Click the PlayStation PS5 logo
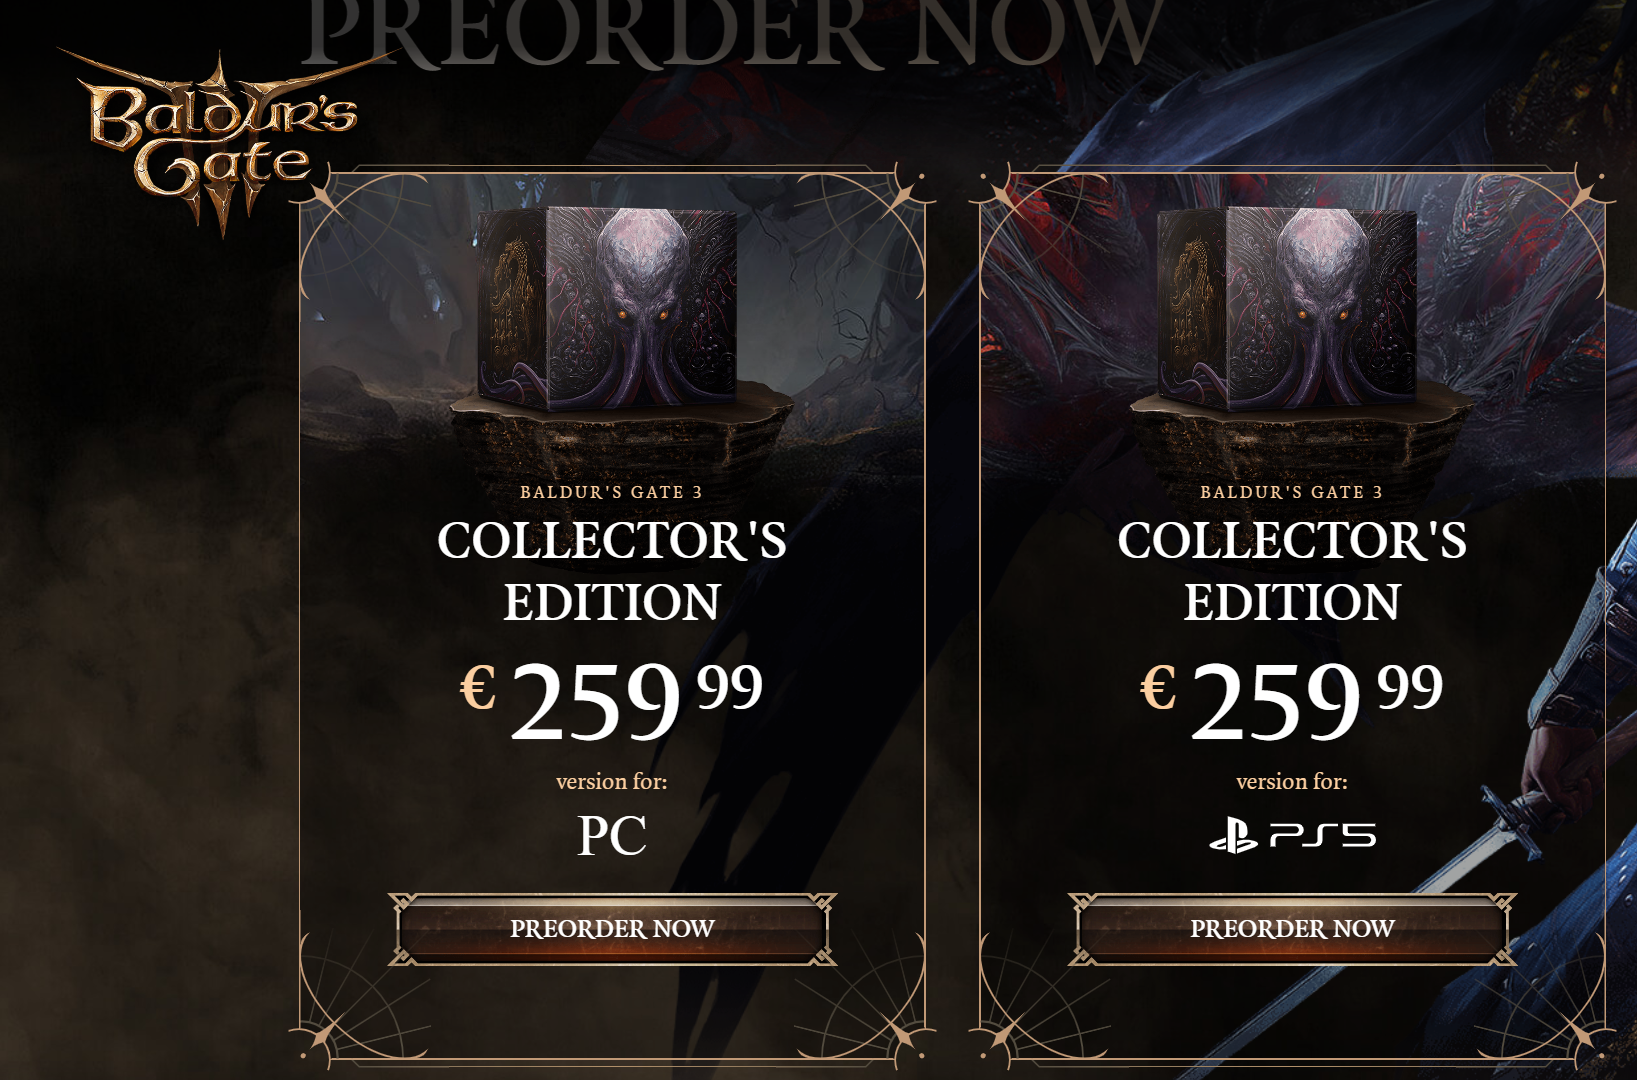Image resolution: width=1637 pixels, height=1080 pixels. click(1292, 835)
